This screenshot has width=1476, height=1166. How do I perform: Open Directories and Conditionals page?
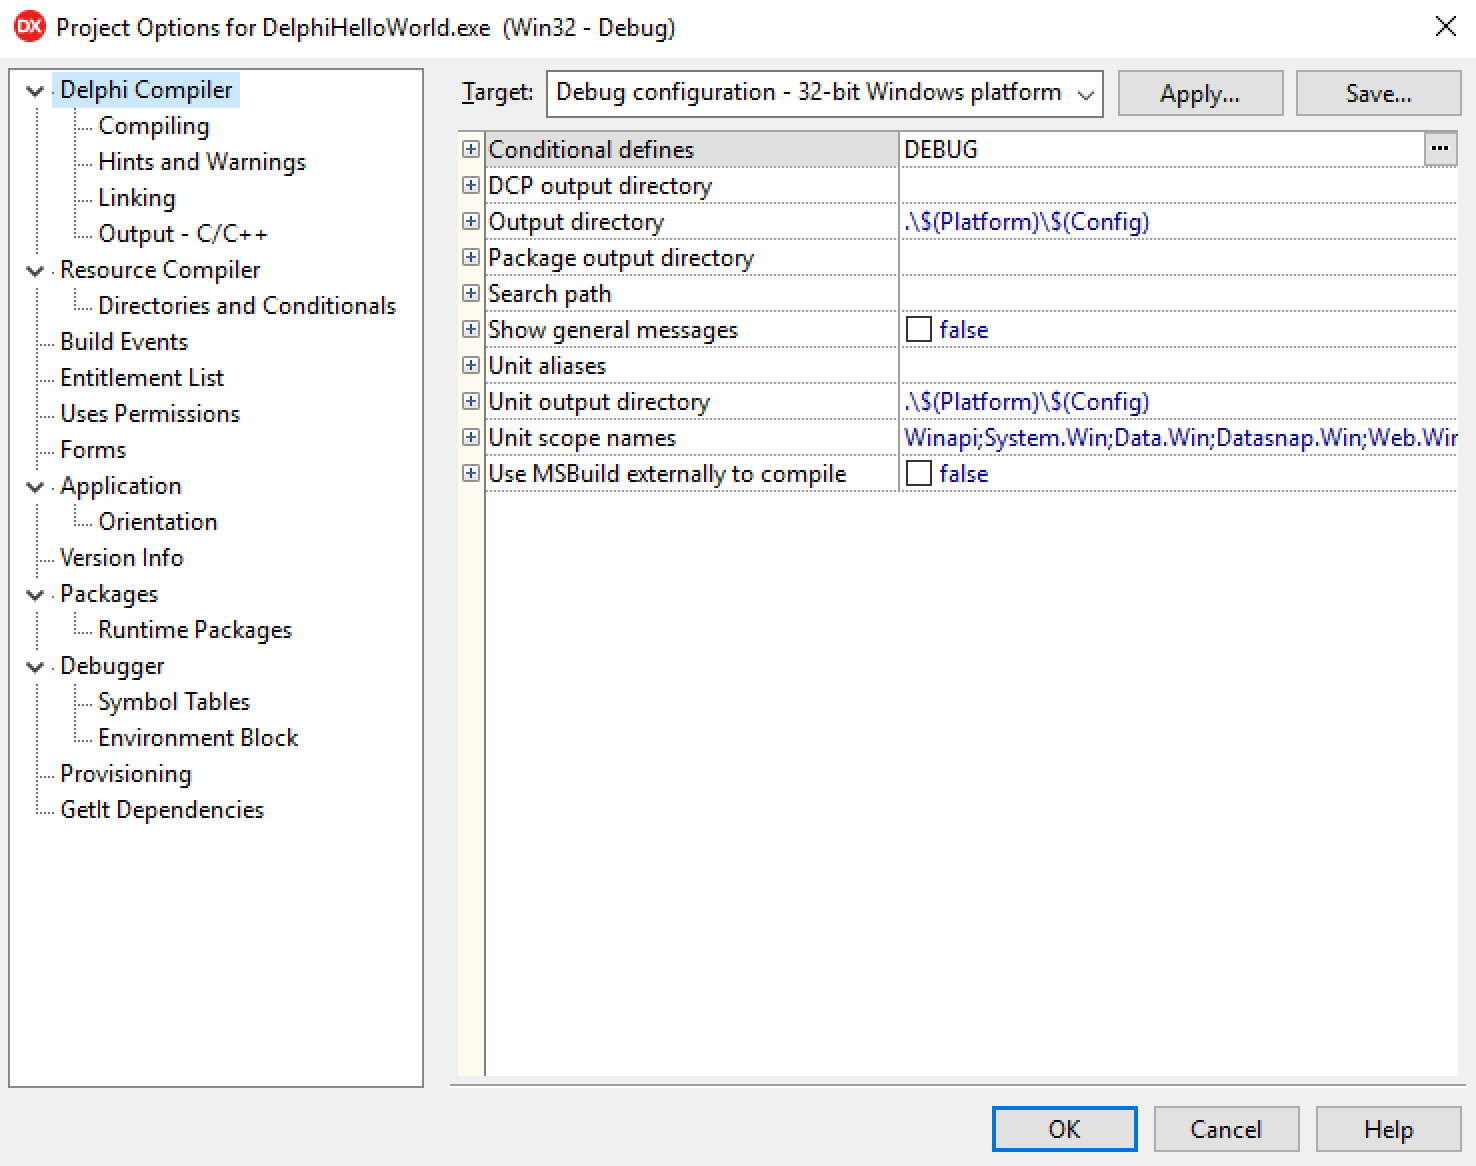247,306
